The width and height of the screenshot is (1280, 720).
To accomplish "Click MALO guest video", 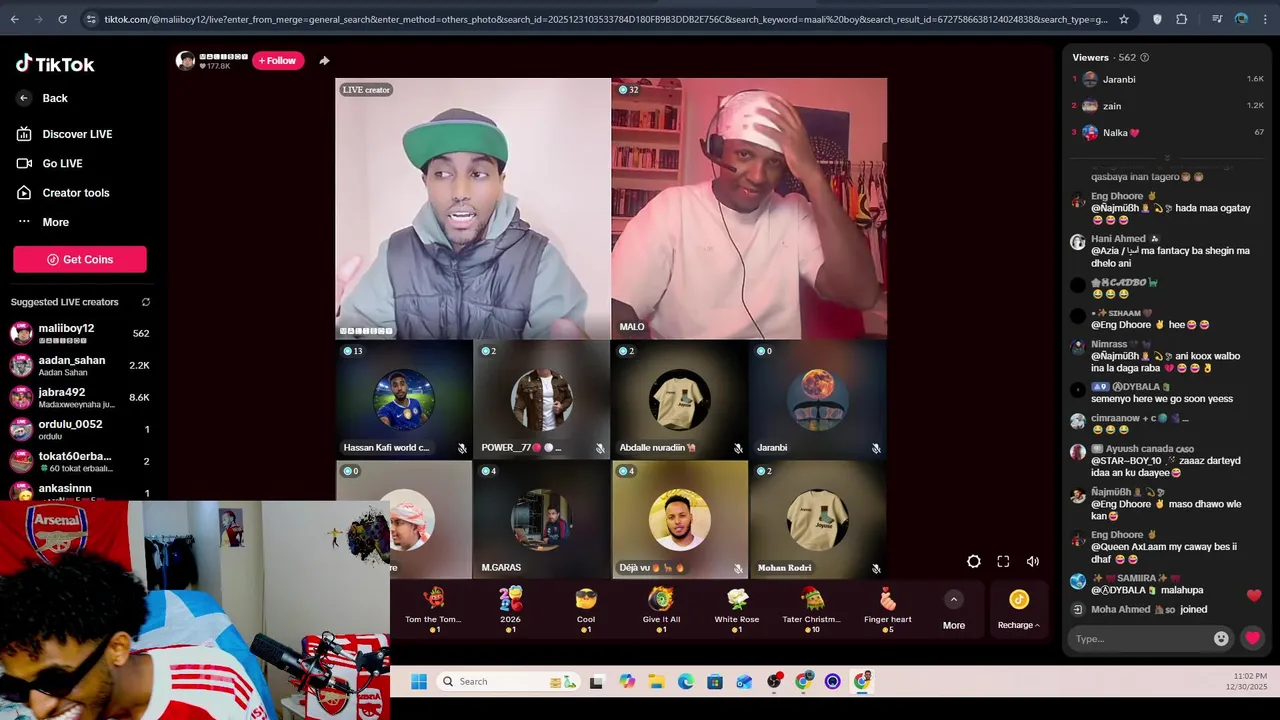I will point(749,208).
